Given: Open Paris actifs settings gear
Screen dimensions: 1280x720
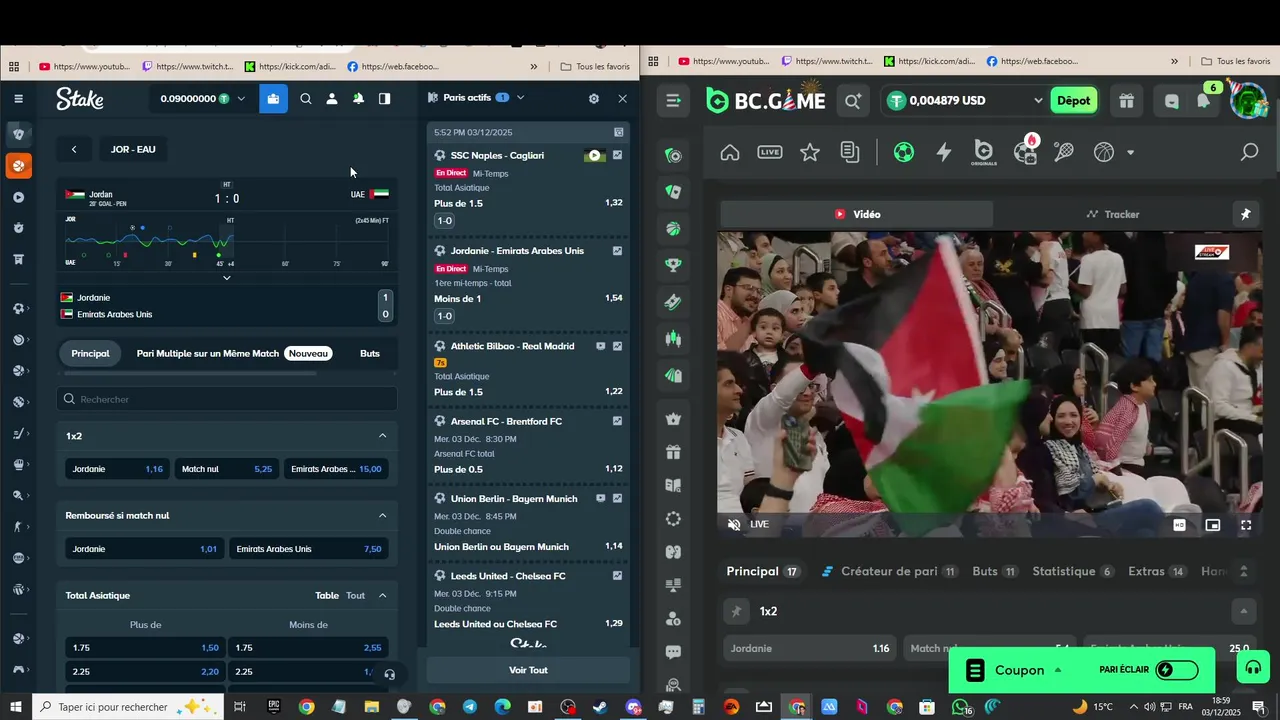Looking at the screenshot, I should click(x=594, y=99).
